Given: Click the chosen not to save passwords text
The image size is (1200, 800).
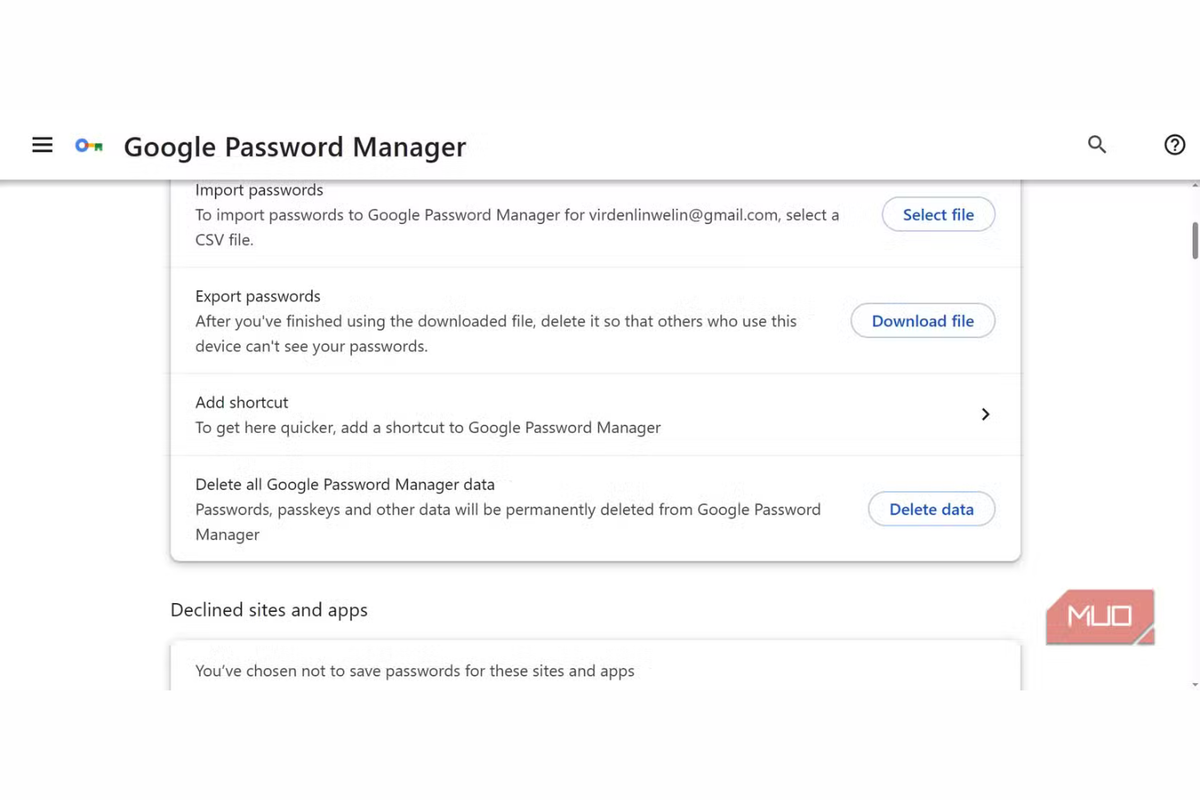Looking at the screenshot, I should (415, 671).
